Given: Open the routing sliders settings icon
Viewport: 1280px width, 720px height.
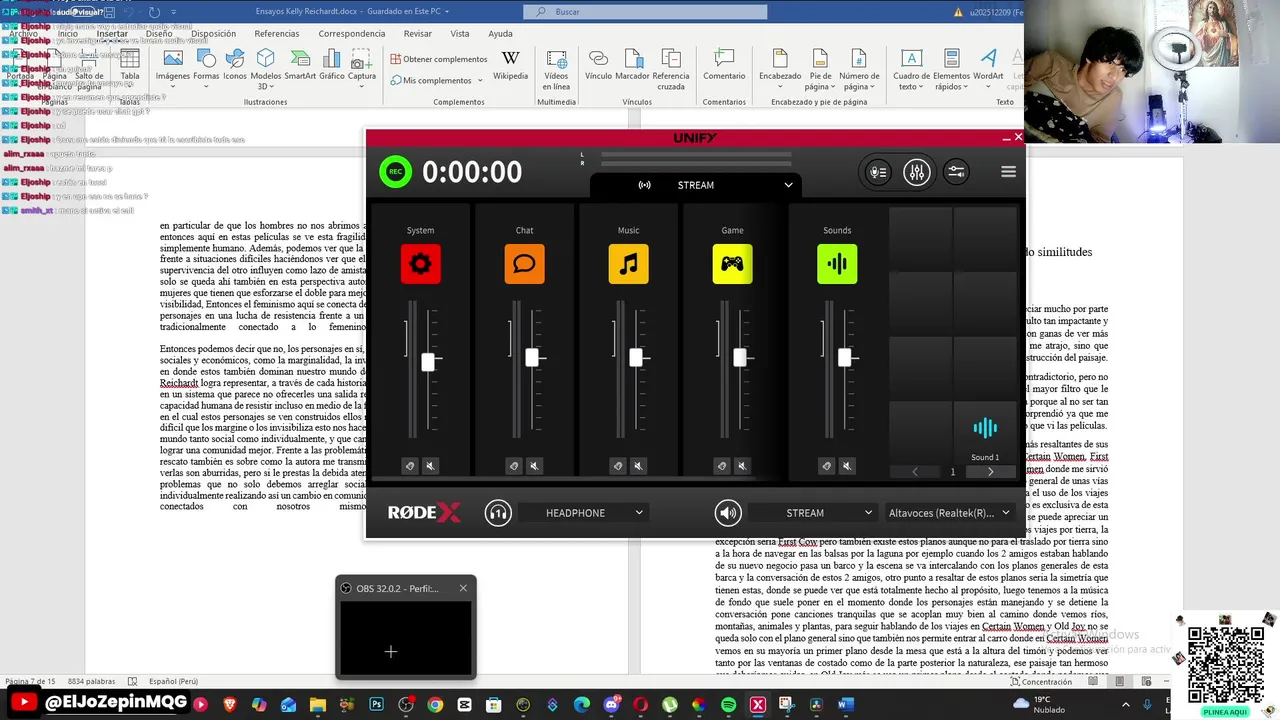Looking at the screenshot, I should (x=956, y=172).
